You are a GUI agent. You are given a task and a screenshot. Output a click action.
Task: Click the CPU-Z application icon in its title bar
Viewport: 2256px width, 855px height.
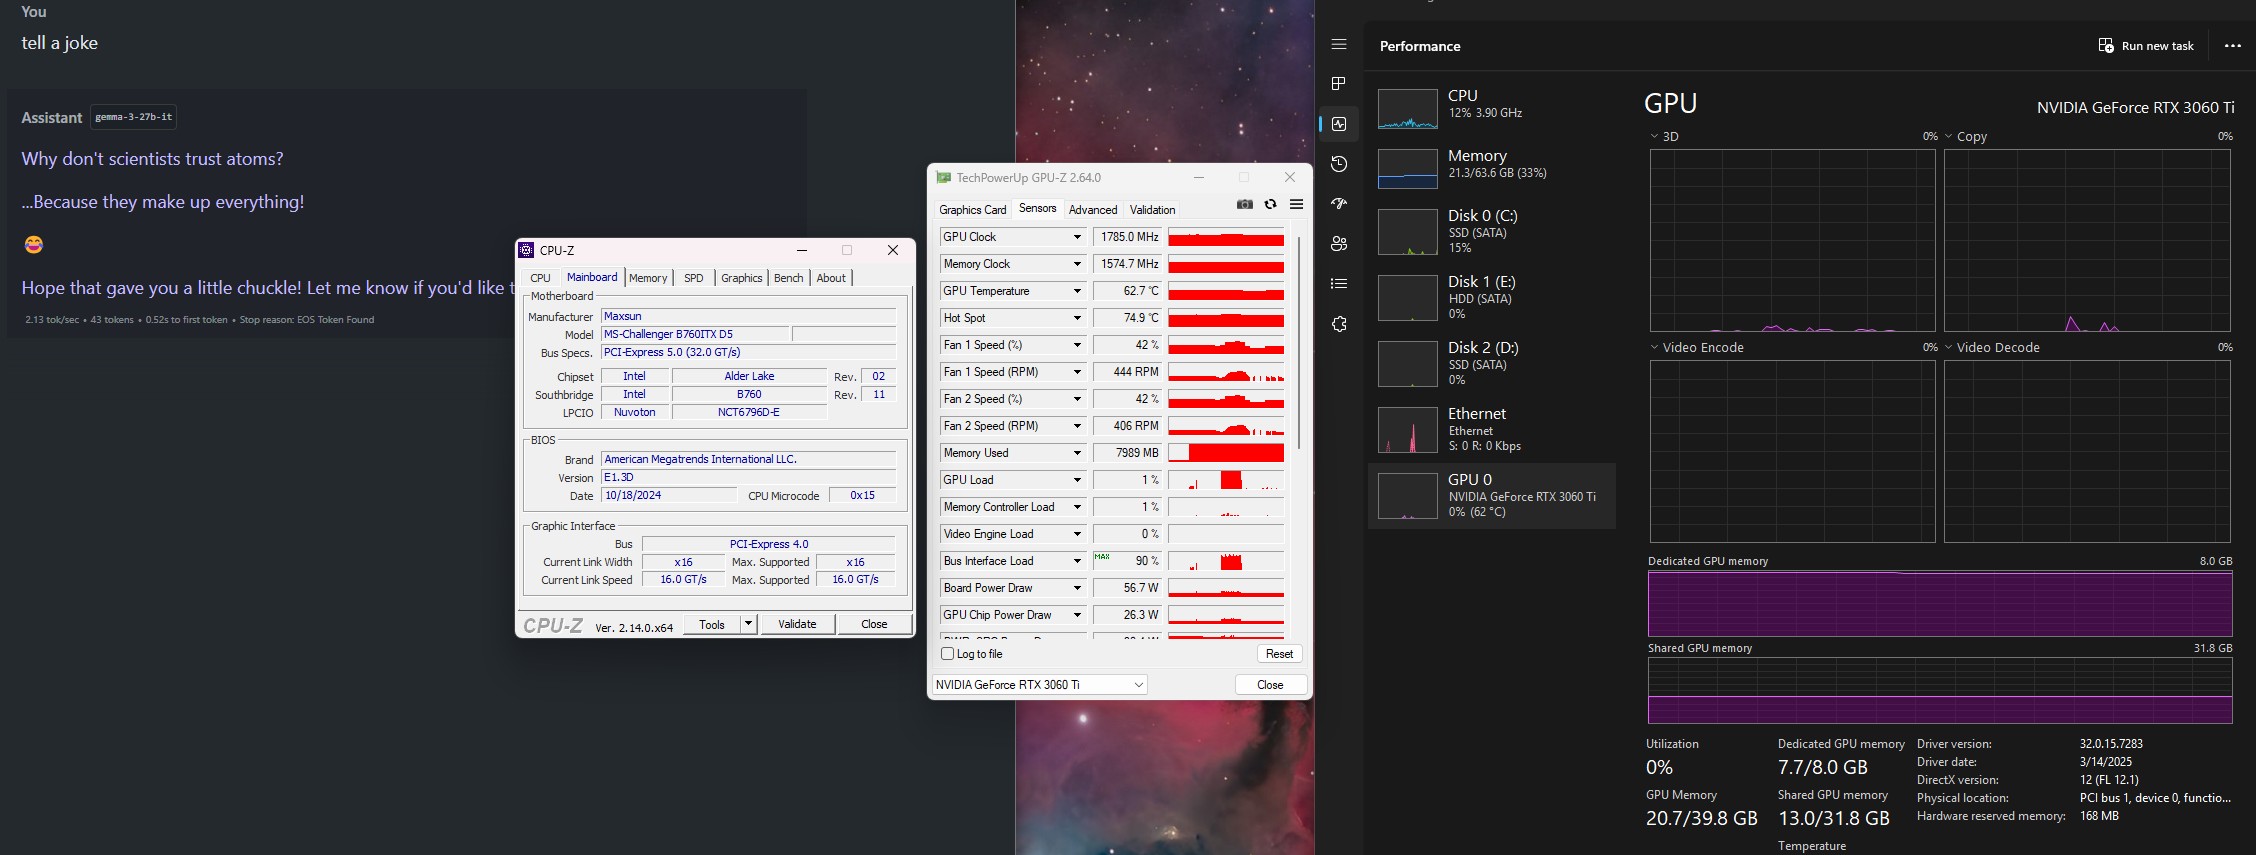(526, 250)
